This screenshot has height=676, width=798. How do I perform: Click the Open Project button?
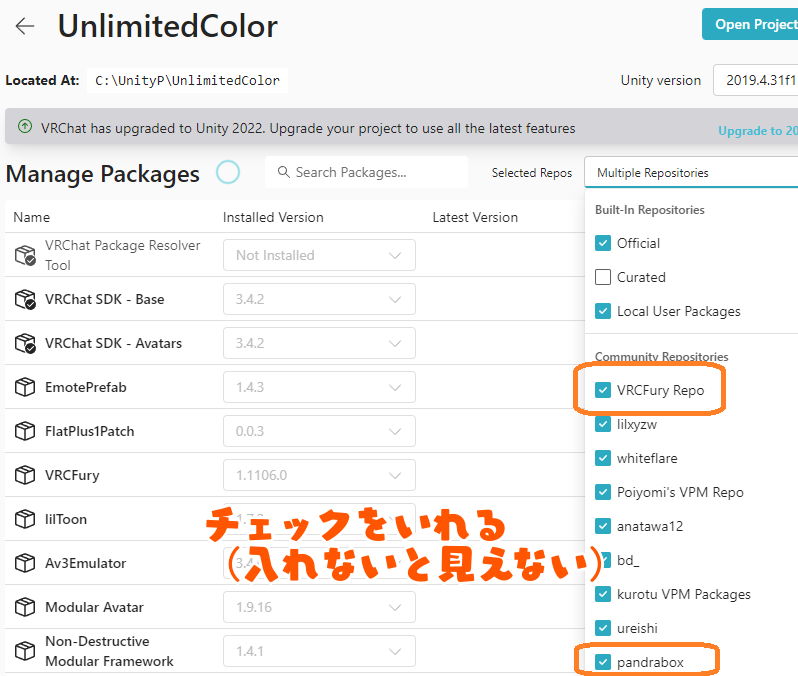750,24
